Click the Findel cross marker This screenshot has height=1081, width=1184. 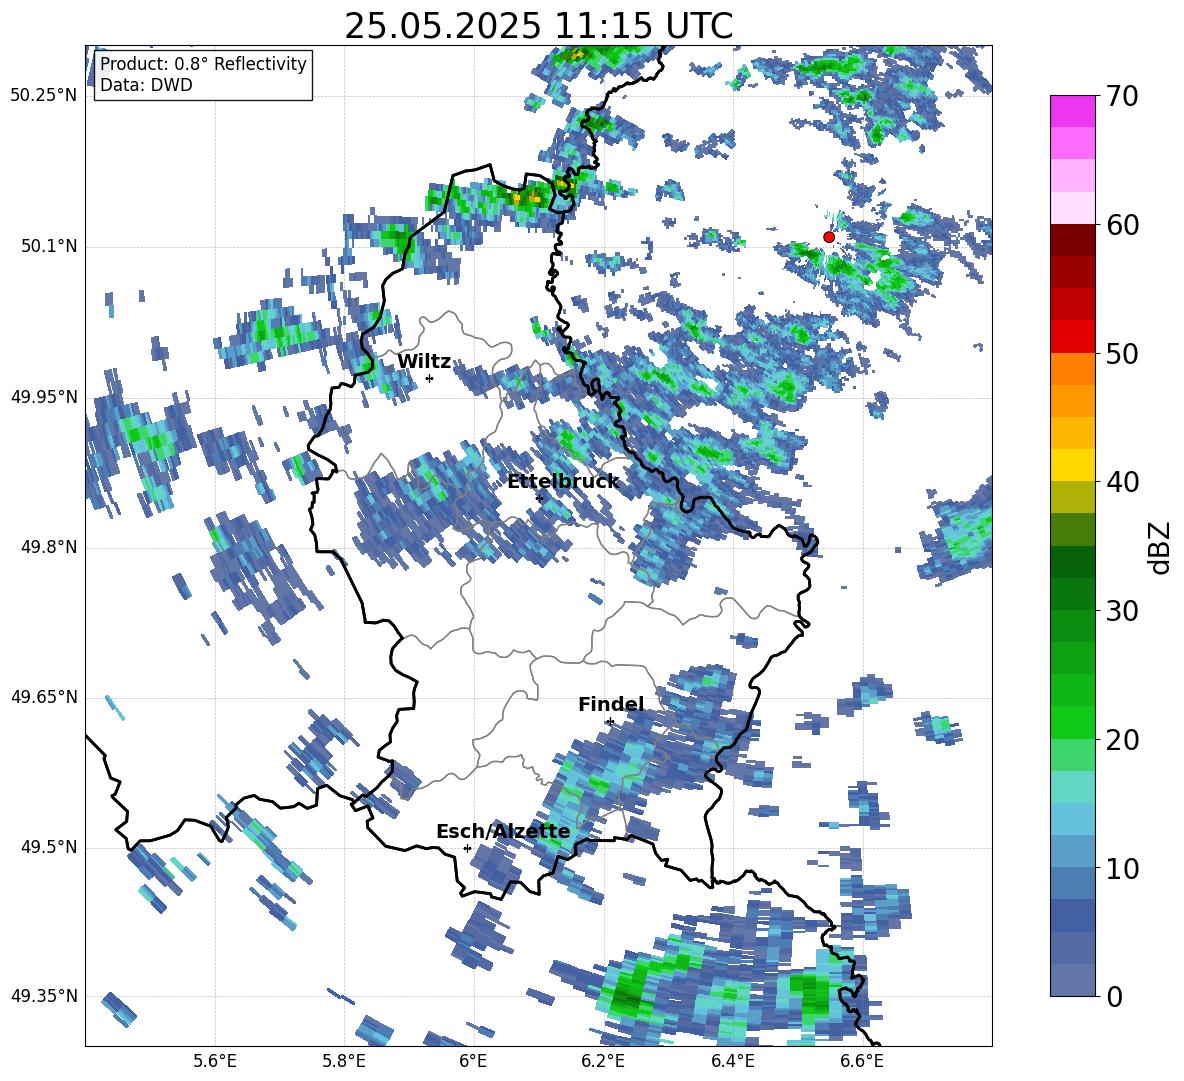coord(610,722)
